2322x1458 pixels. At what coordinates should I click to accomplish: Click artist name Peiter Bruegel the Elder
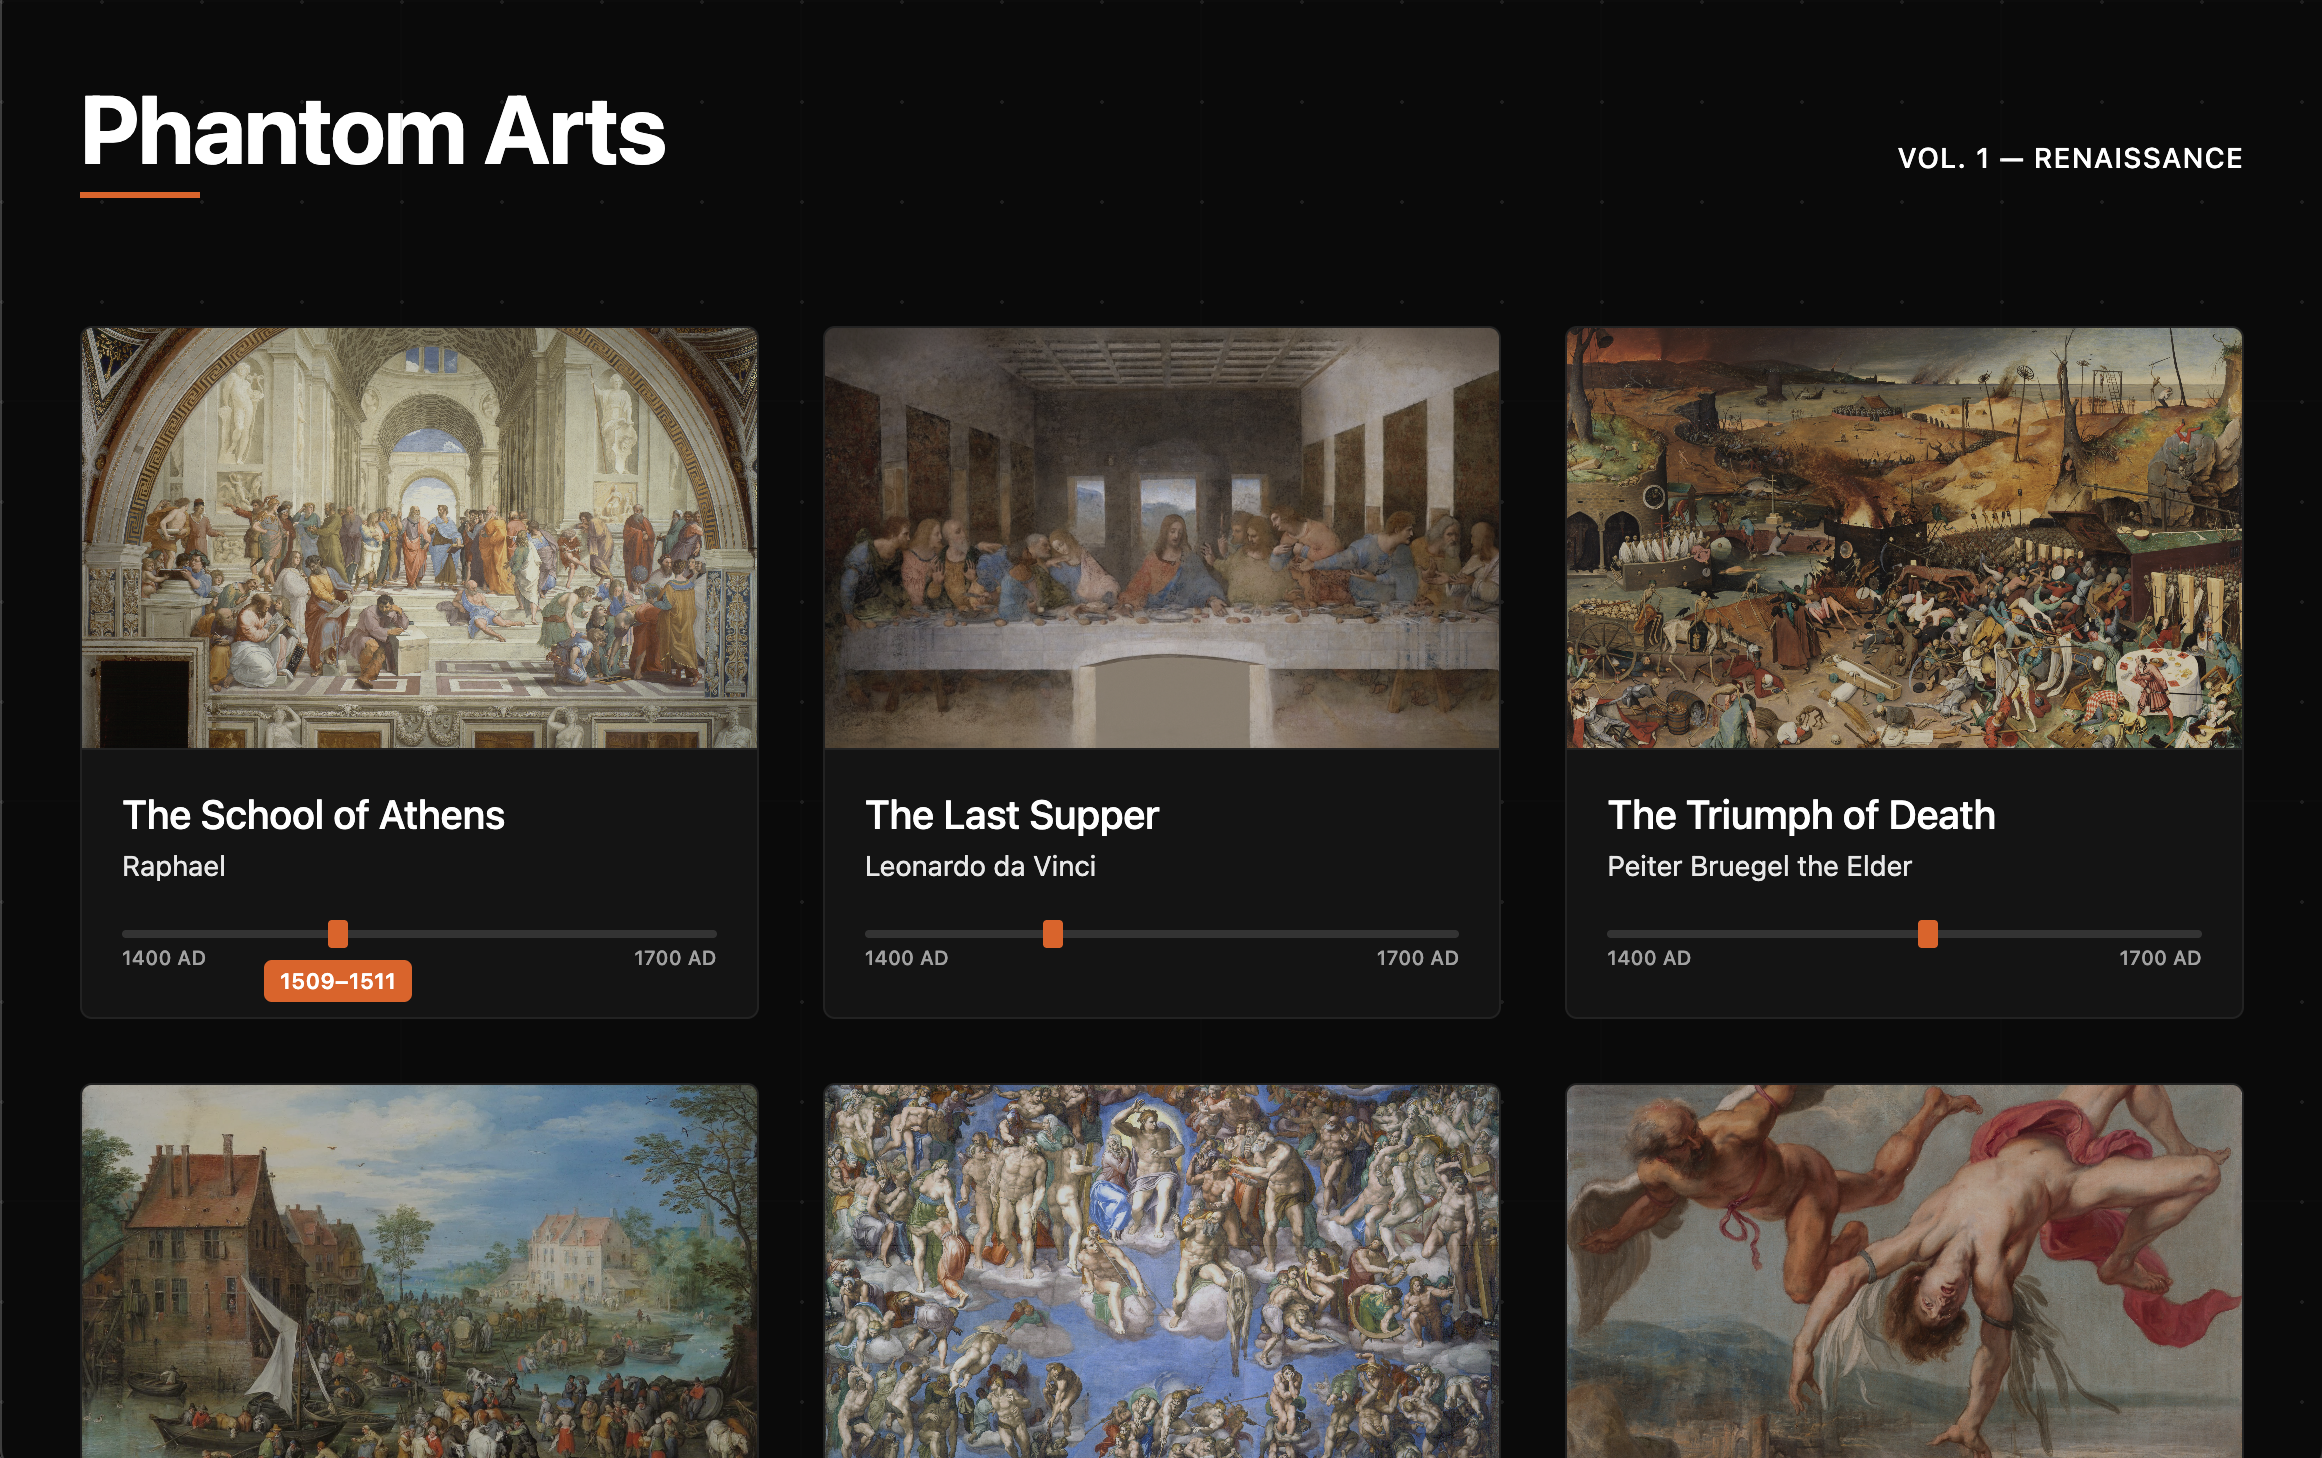(x=1759, y=866)
